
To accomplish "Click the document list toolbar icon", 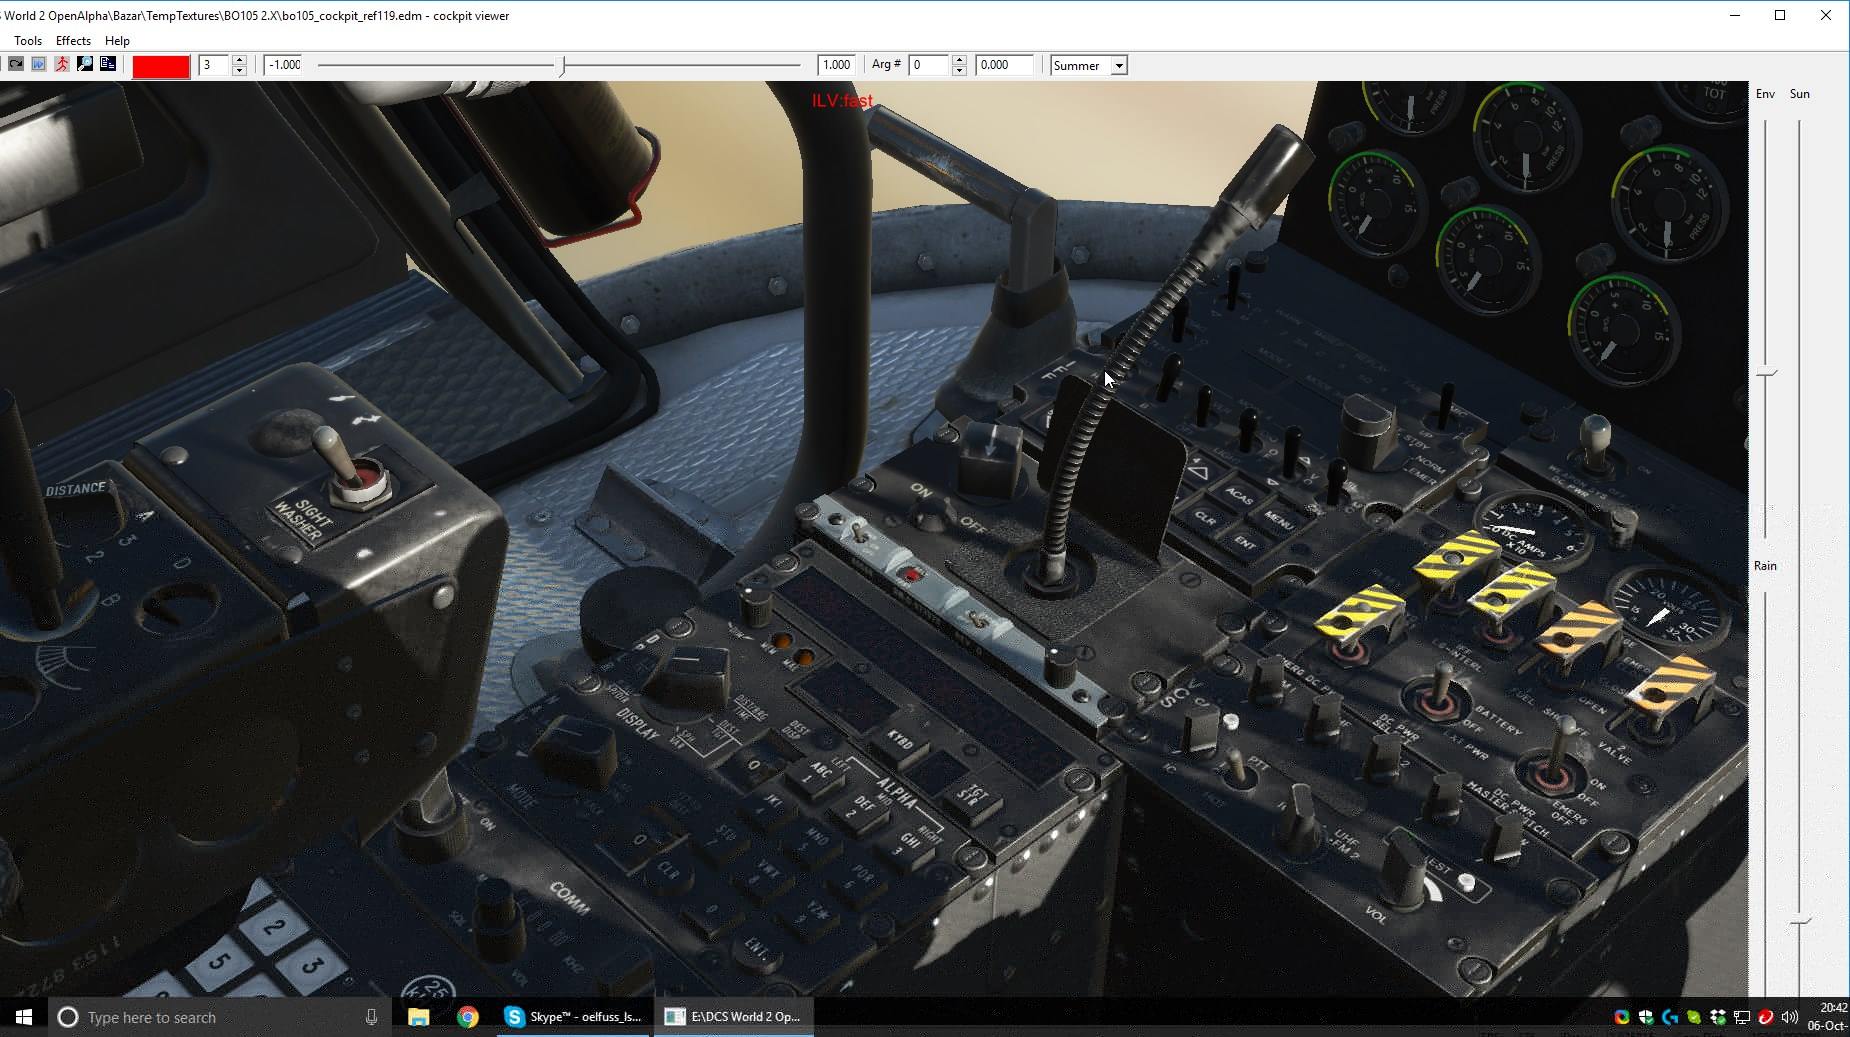I will 108,65.
